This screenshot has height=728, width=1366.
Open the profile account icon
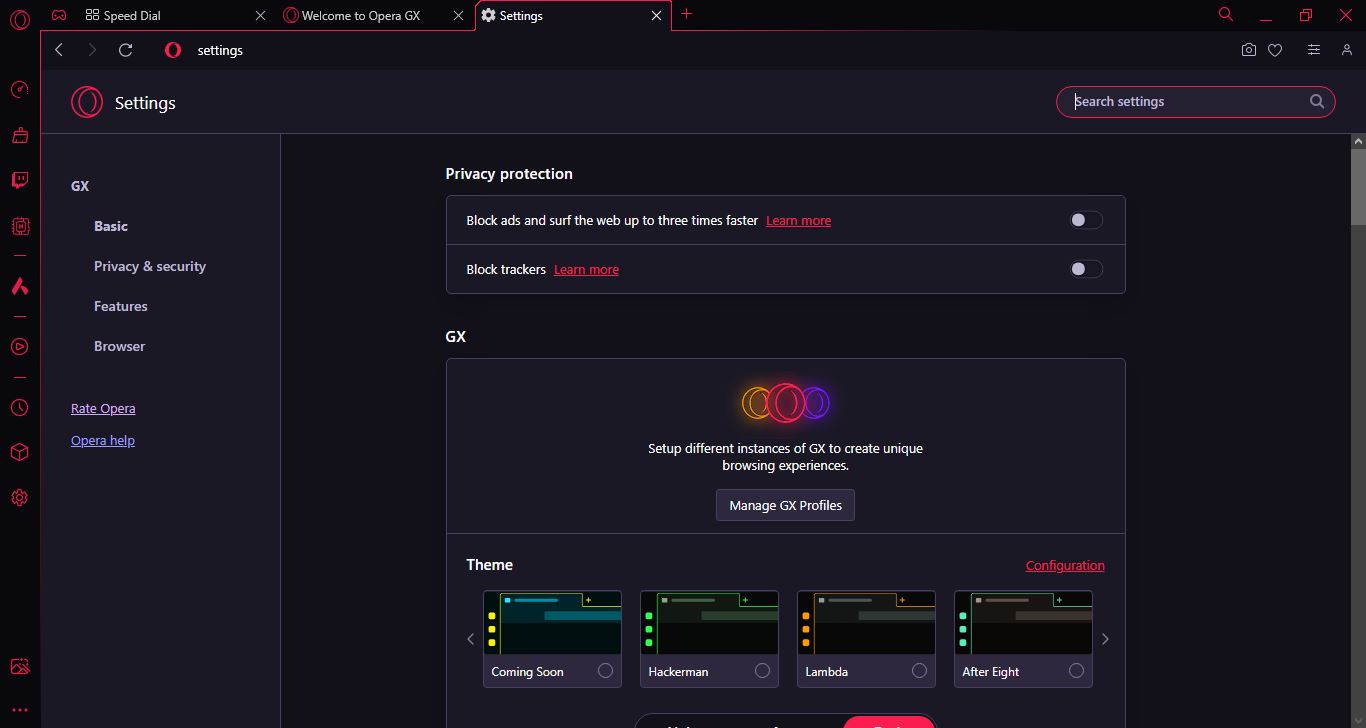pos(1347,50)
